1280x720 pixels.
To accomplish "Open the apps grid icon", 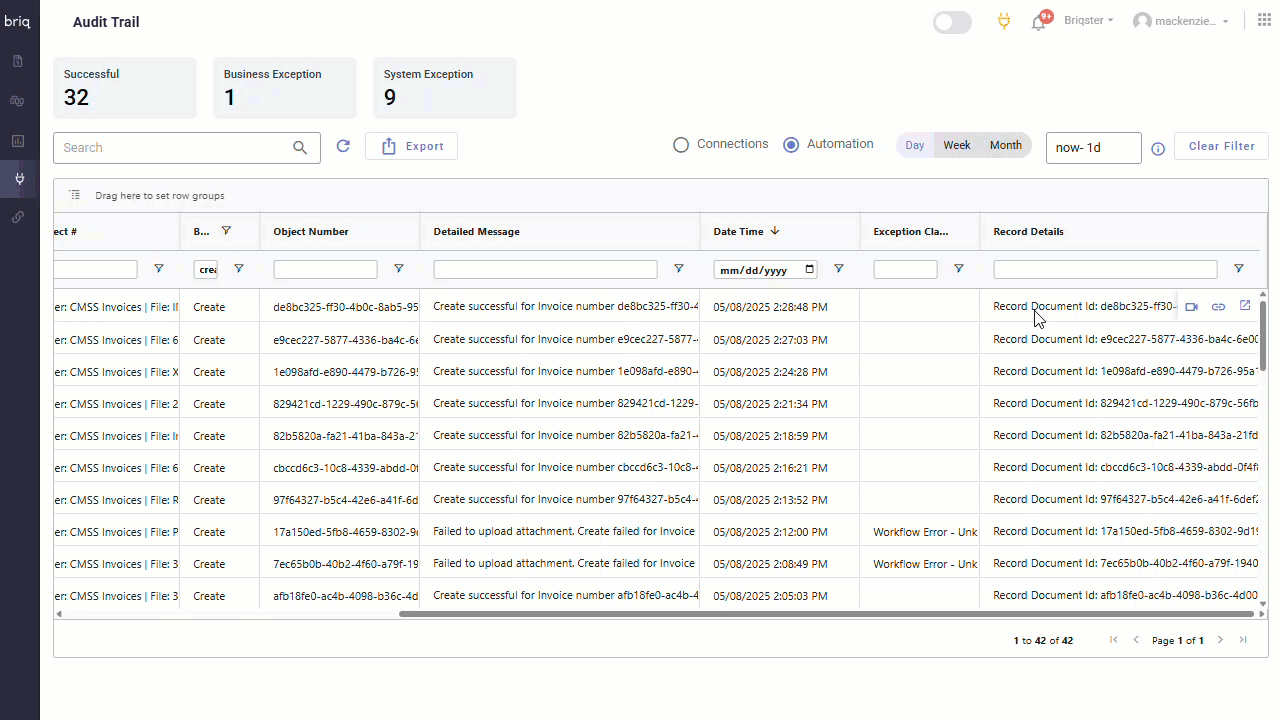I will click(1264, 21).
